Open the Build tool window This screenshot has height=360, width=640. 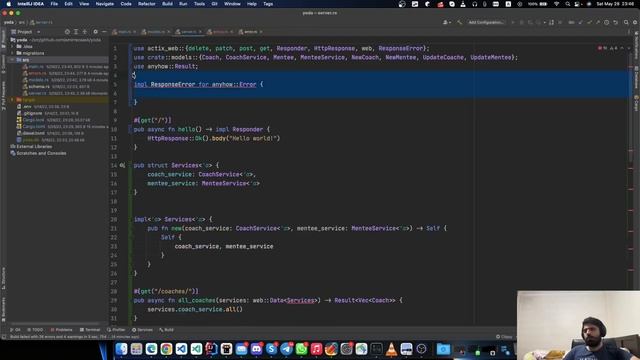click(167, 330)
